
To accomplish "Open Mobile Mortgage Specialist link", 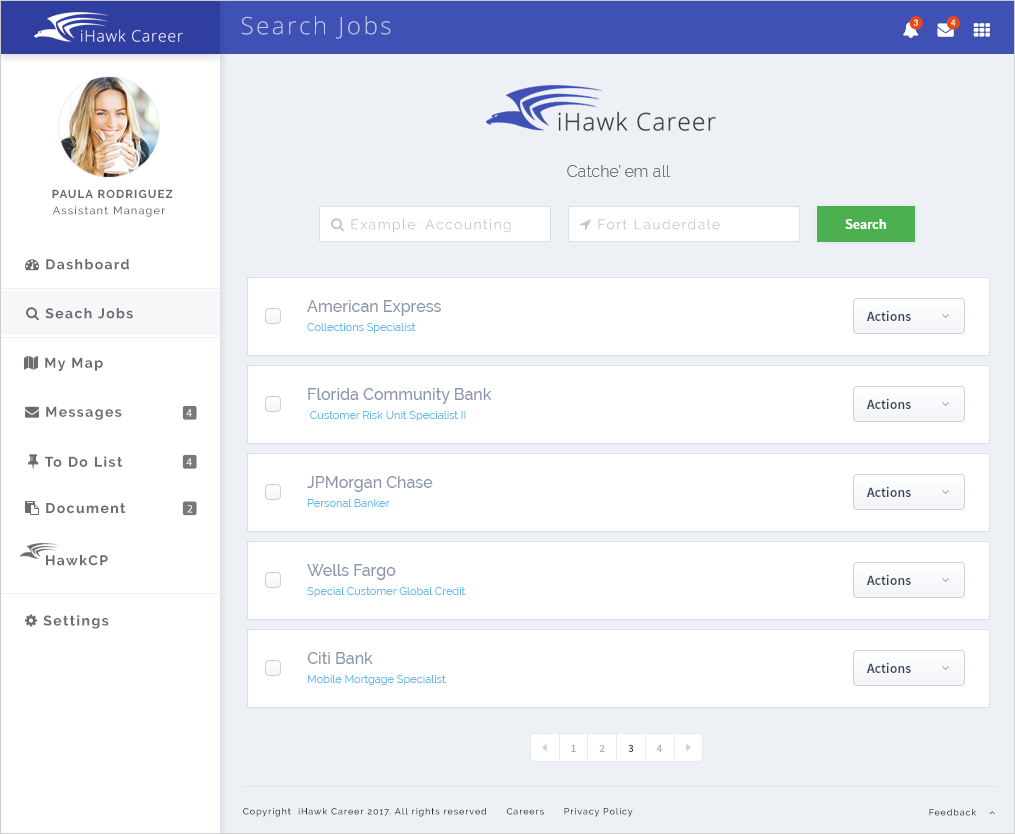I will (x=376, y=680).
